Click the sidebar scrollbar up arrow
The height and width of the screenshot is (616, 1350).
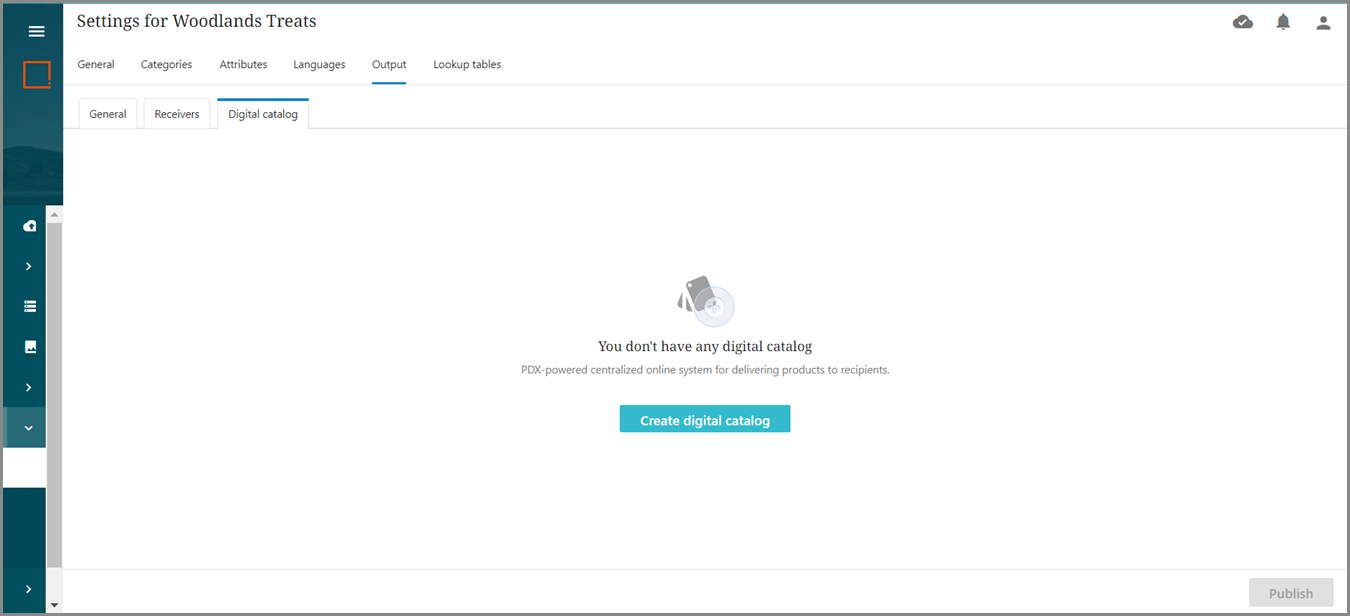[x=54, y=214]
